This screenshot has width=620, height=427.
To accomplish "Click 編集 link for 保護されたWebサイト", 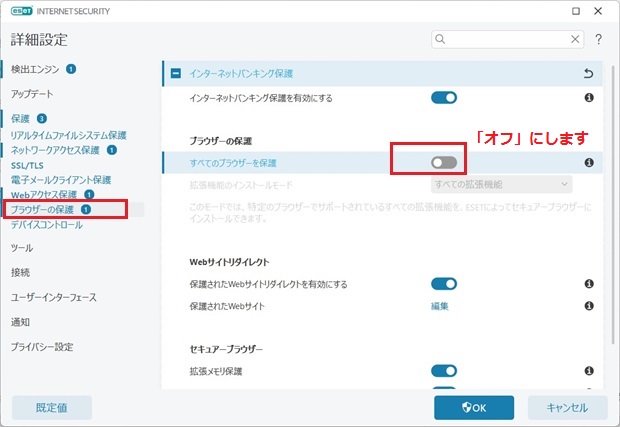I will pos(439,306).
